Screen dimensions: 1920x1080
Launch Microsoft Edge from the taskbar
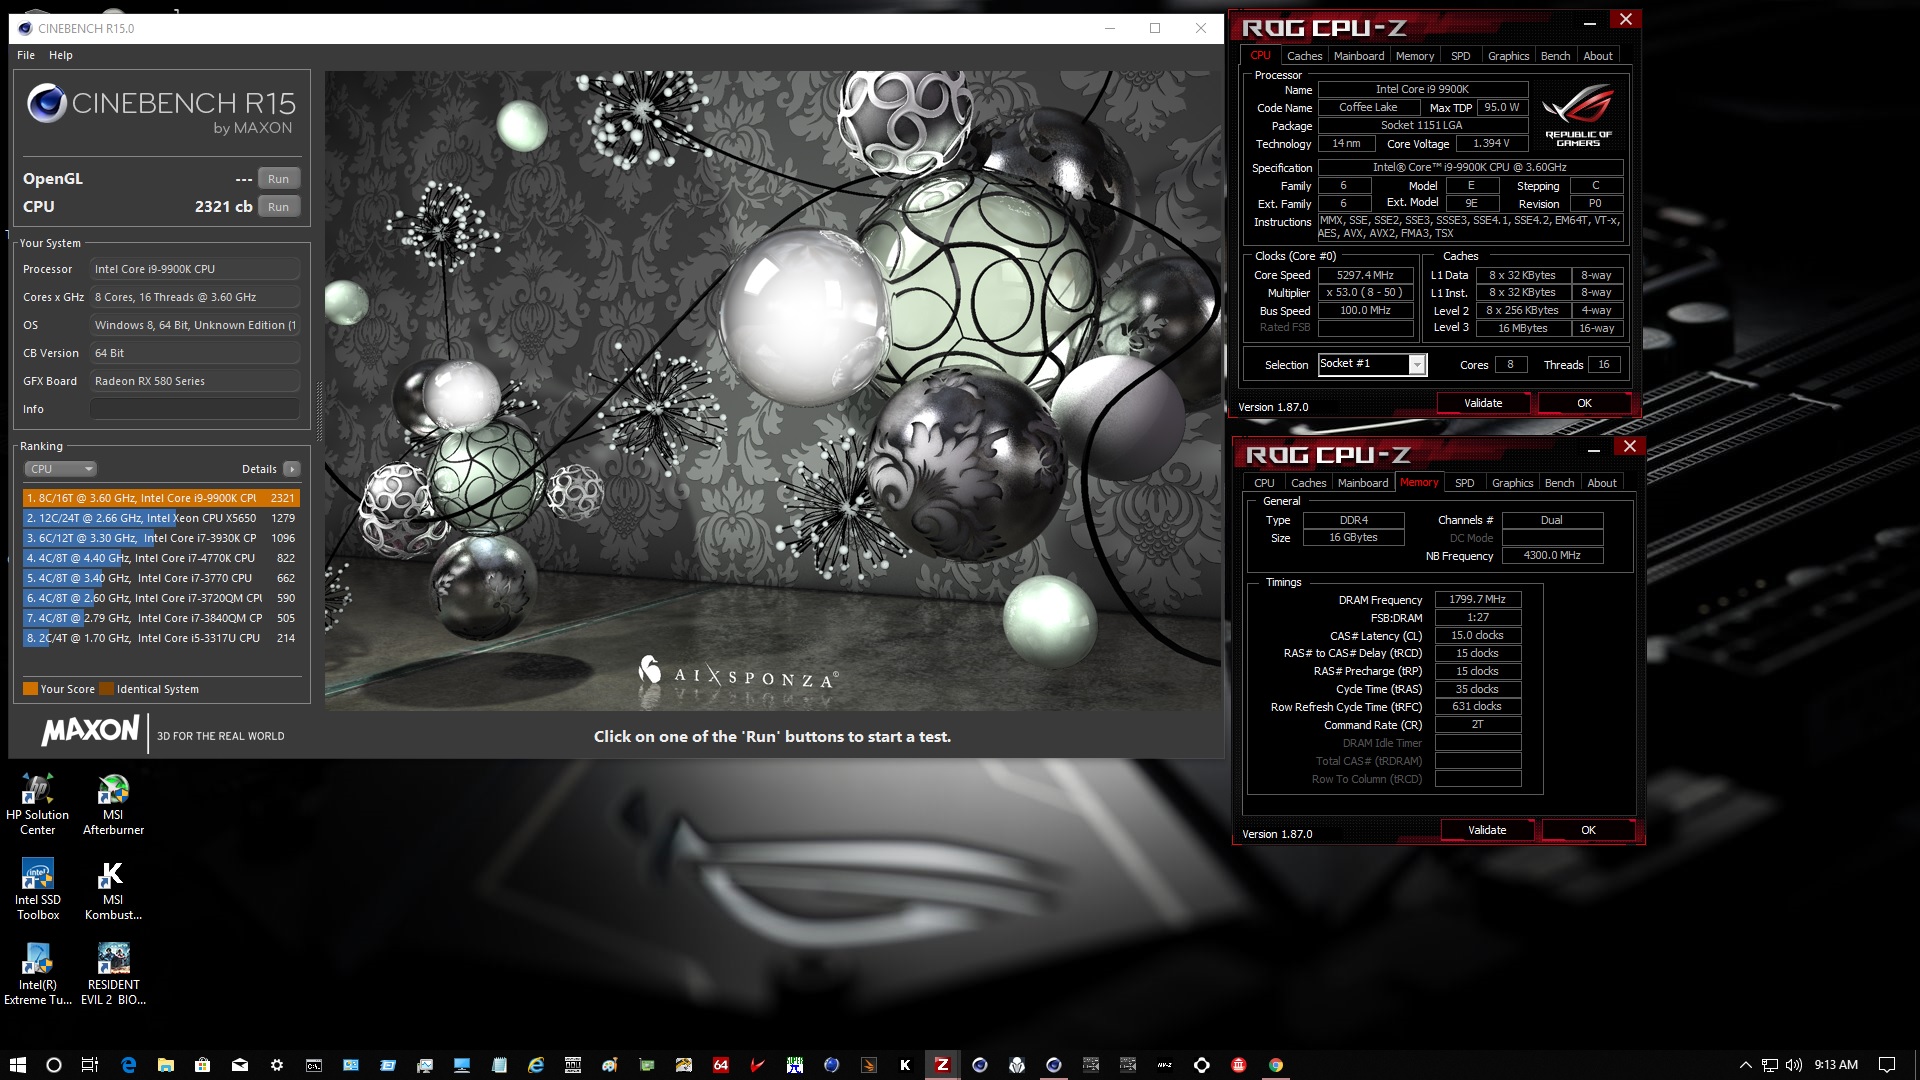[x=128, y=1065]
